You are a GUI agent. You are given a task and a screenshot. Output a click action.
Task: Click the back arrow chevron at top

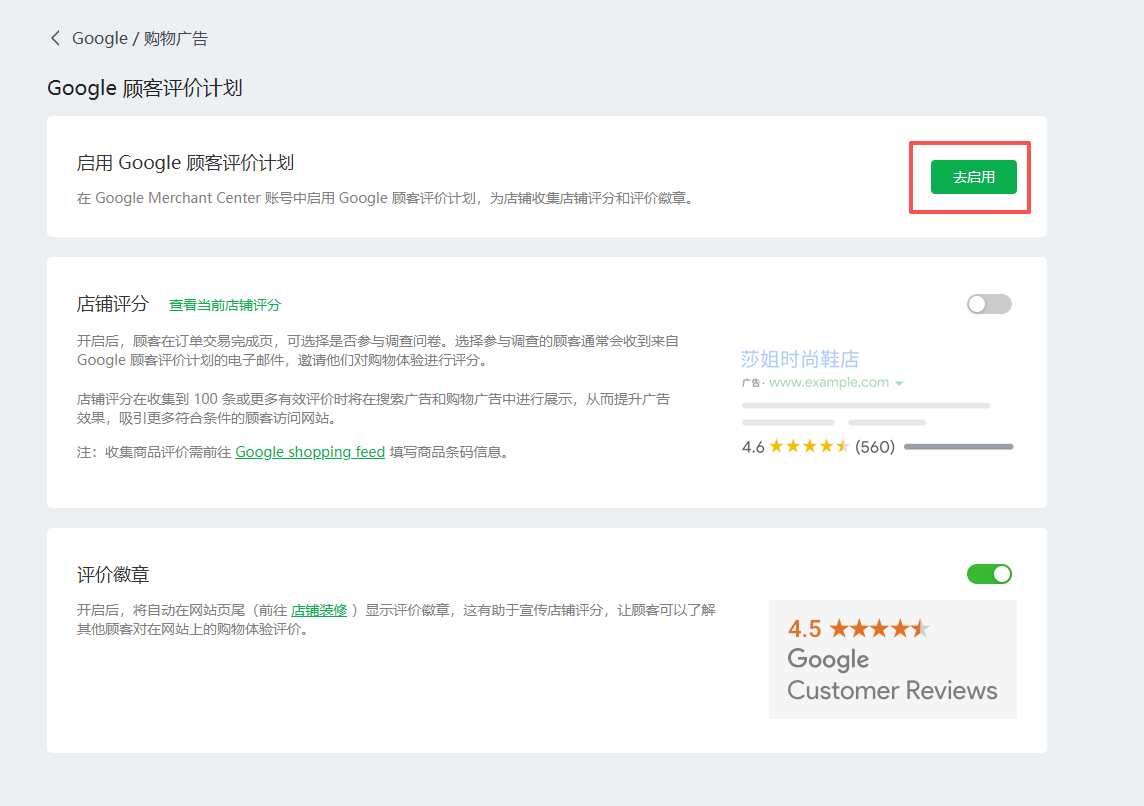(55, 38)
